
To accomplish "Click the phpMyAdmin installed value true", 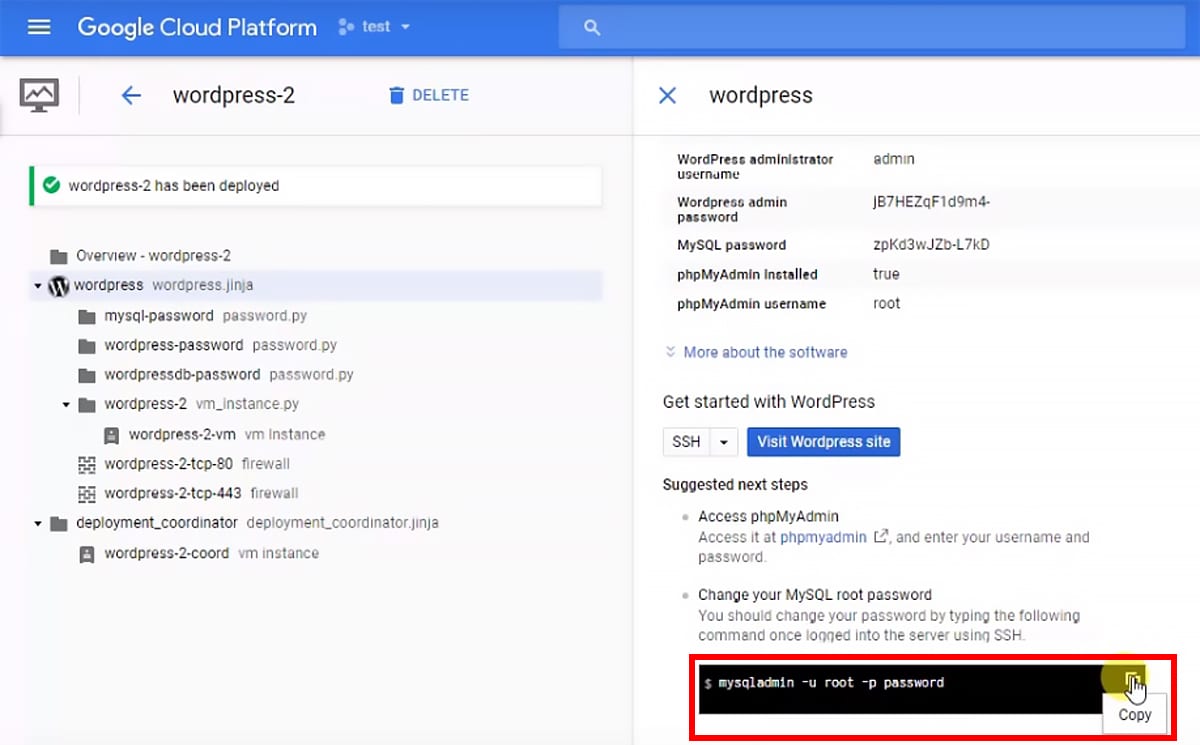I will click(x=886, y=274).
